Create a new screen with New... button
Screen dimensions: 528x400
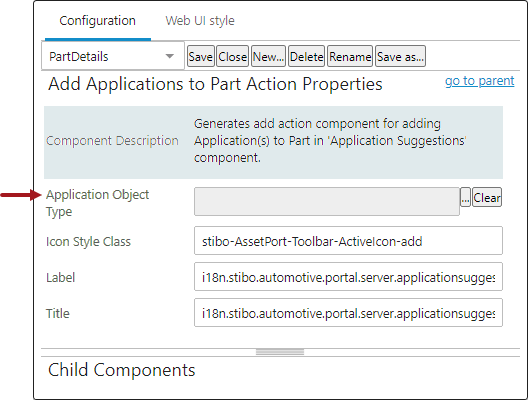coord(268,56)
